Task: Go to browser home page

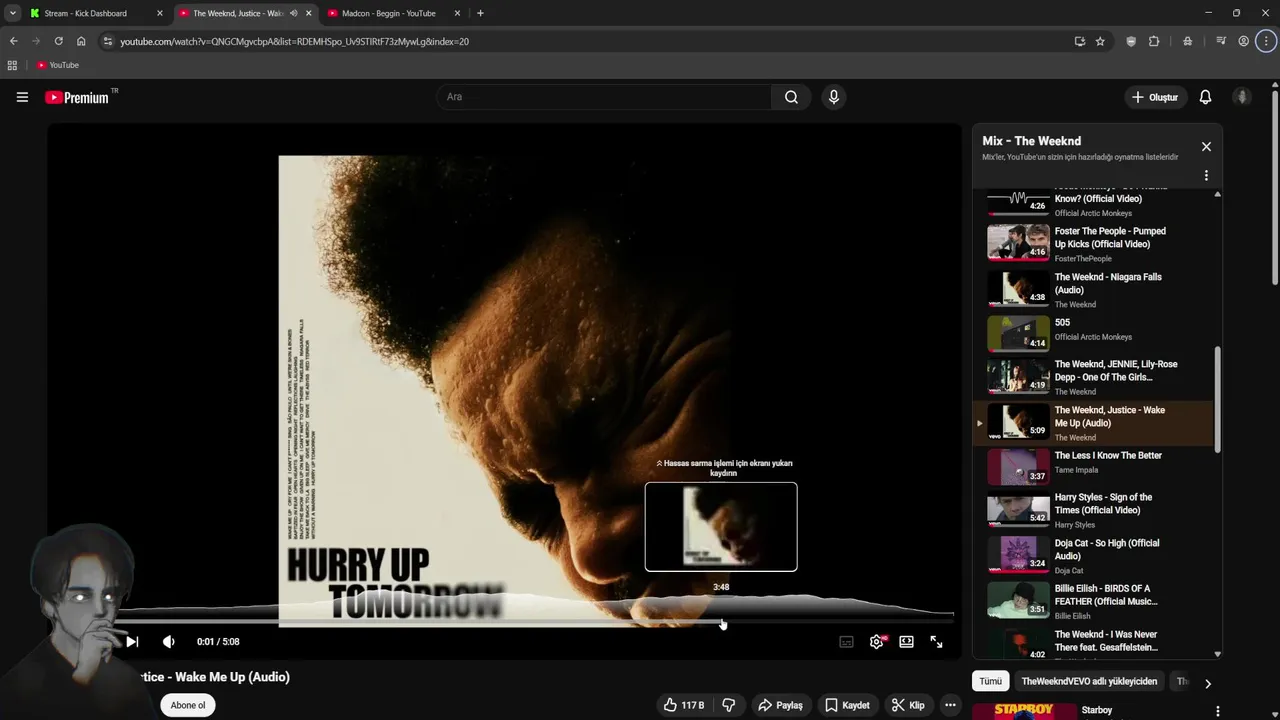Action: (x=81, y=41)
